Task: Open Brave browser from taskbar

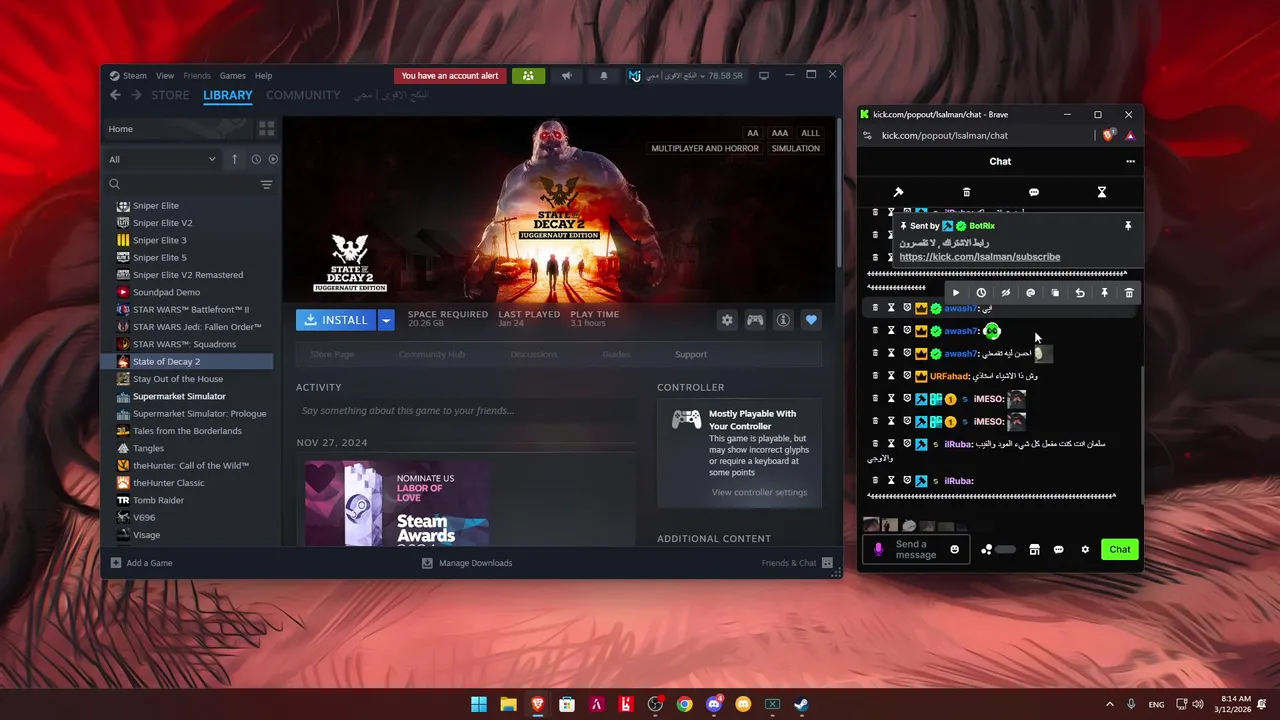Action: (x=538, y=704)
